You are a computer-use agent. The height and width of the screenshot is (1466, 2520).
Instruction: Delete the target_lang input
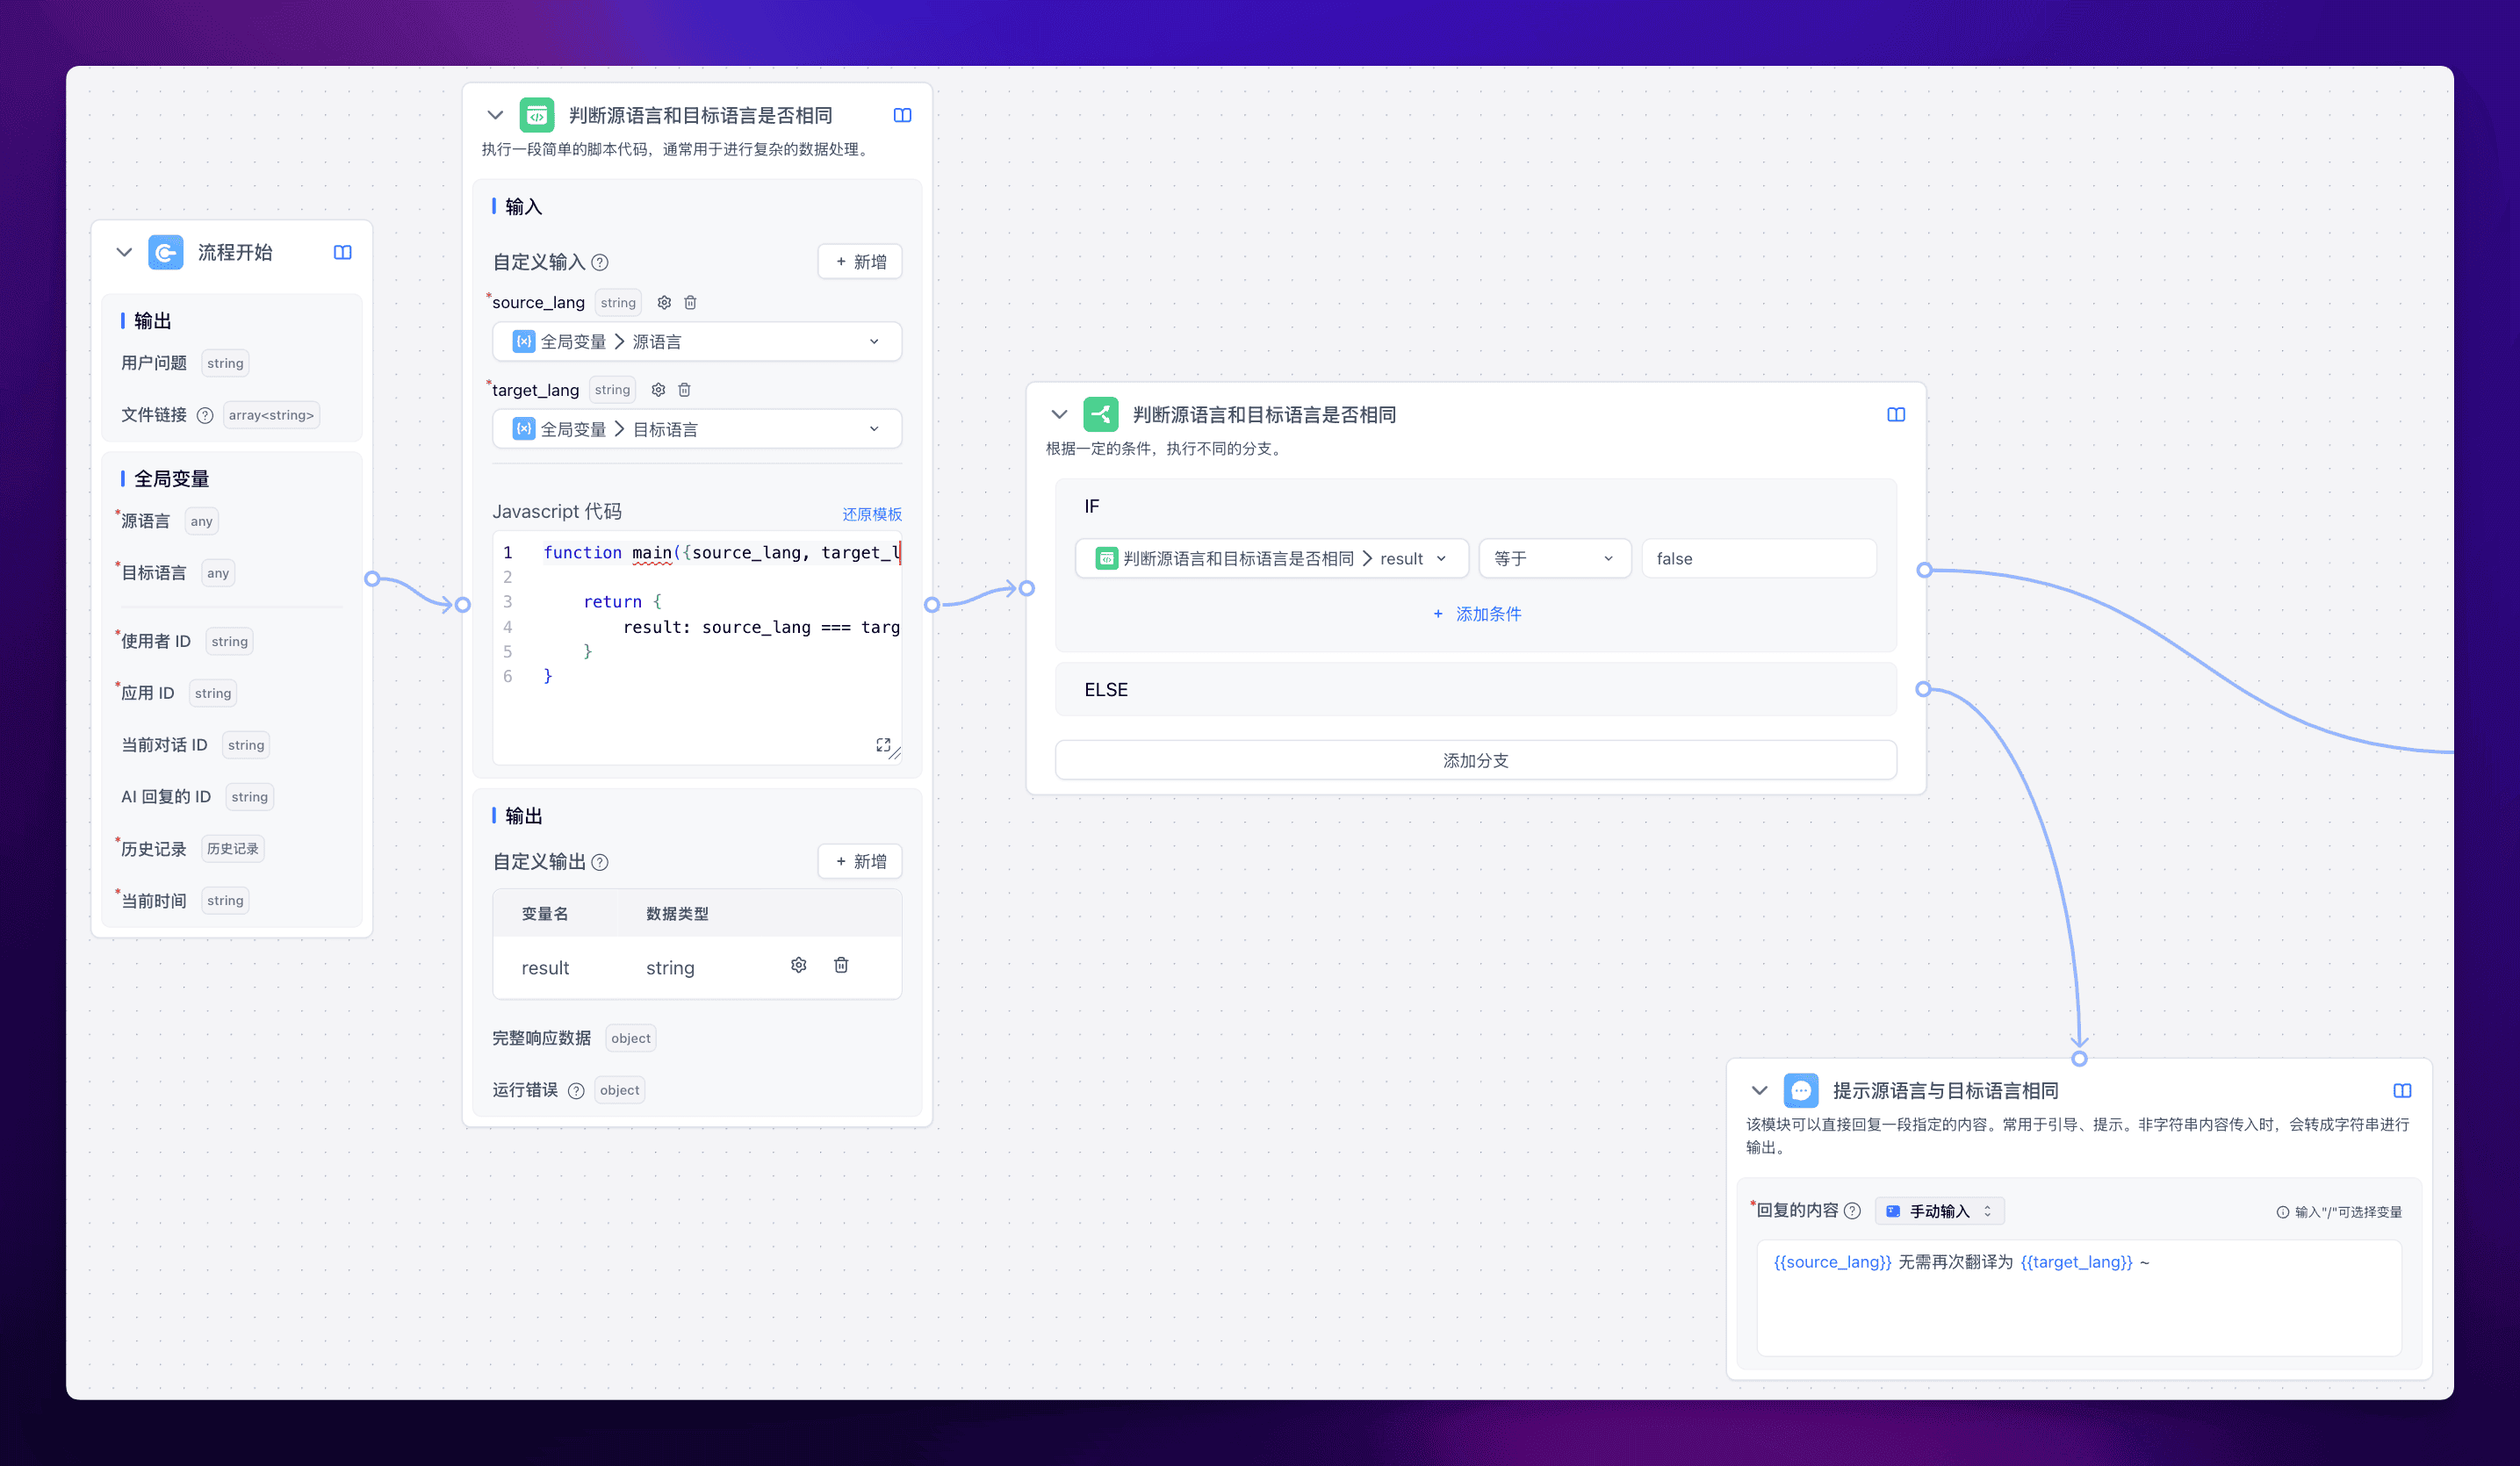[x=684, y=390]
